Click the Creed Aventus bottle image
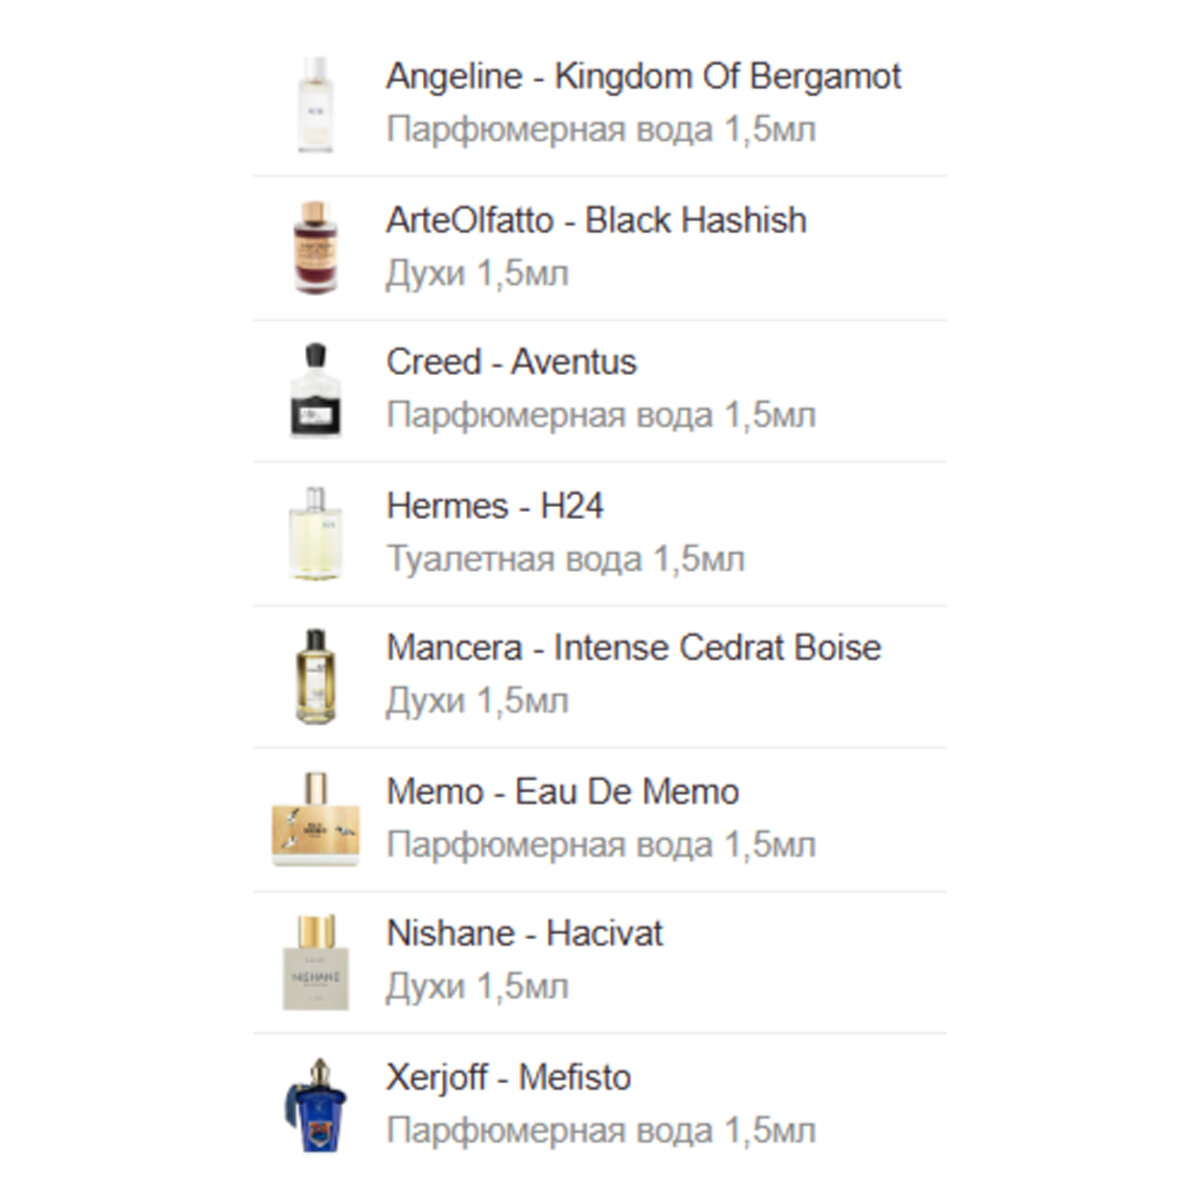The image size is (1200, 1200). (x=315, y=390)
